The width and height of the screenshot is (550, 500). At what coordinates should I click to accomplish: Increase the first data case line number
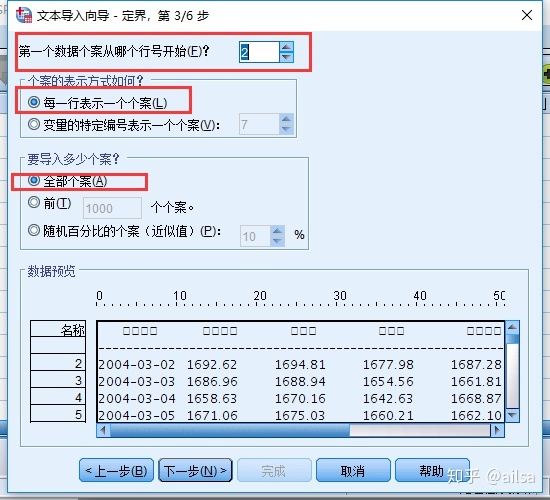click(x=287, y=47)
